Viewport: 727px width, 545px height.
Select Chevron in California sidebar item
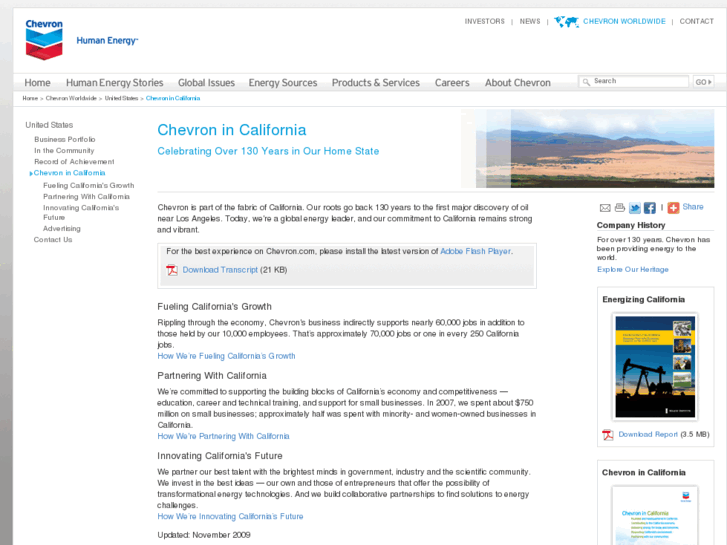pyautogui.click(x=70, y=173)
